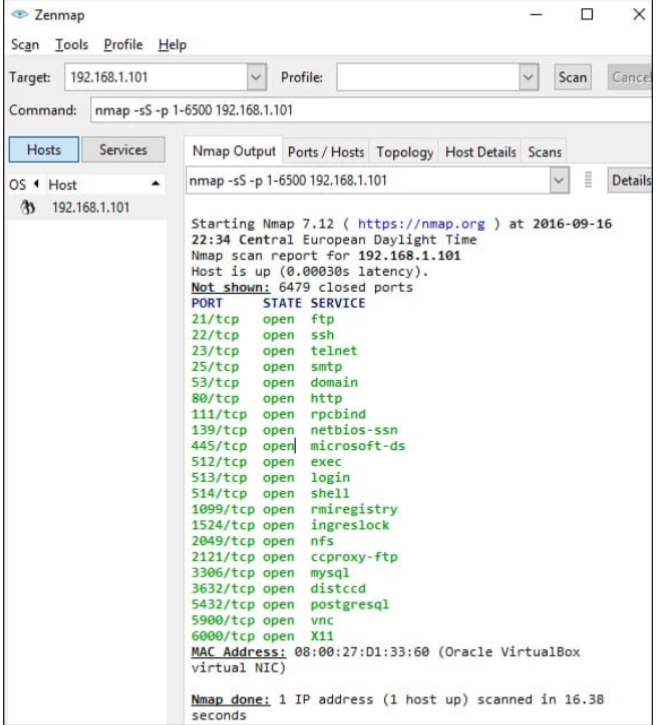Open the Target dropdown arrow

[x=256, y=77]
